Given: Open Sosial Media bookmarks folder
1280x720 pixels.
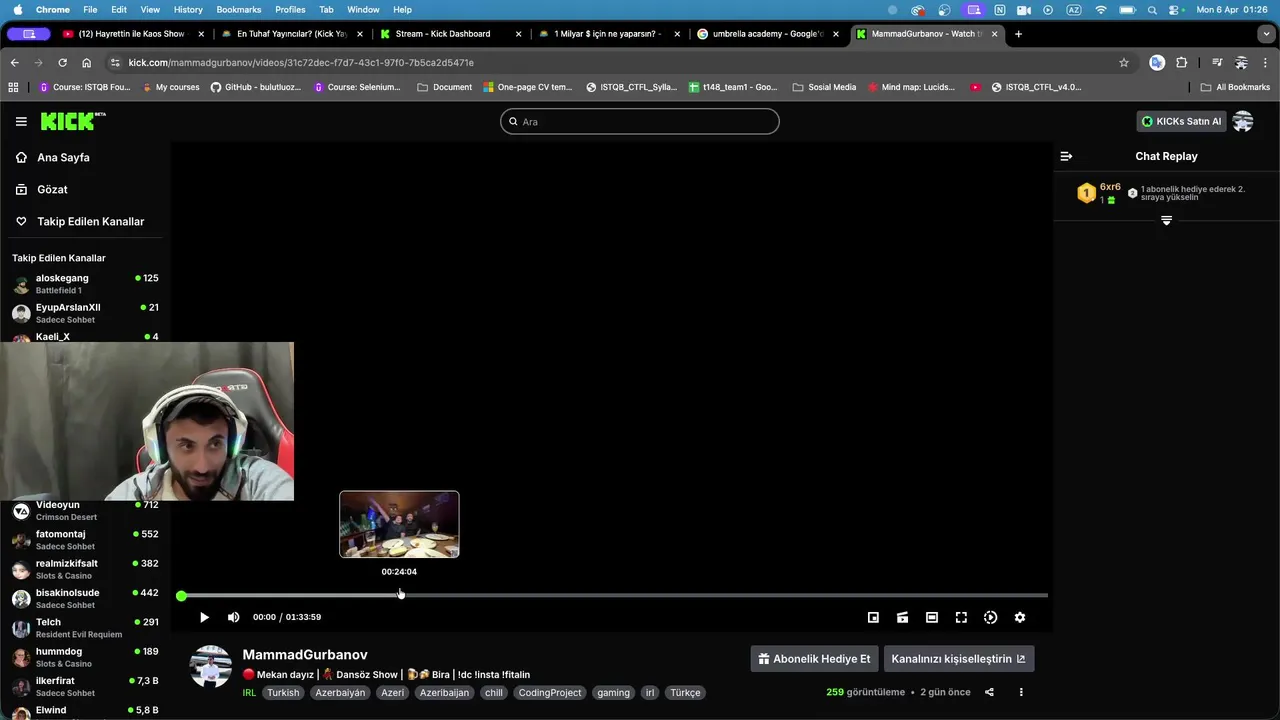Looking at the screenshot, I should [x=824, y=87].
